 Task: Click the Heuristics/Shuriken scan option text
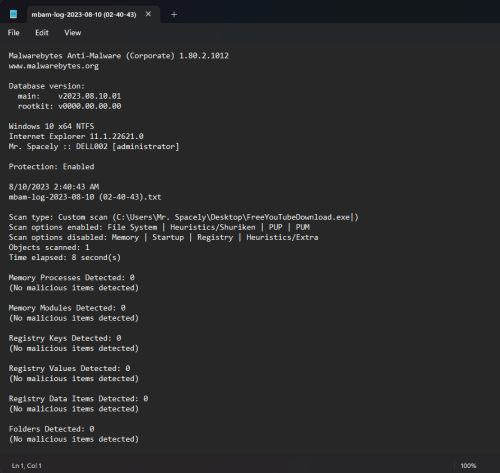coord(213,227)
